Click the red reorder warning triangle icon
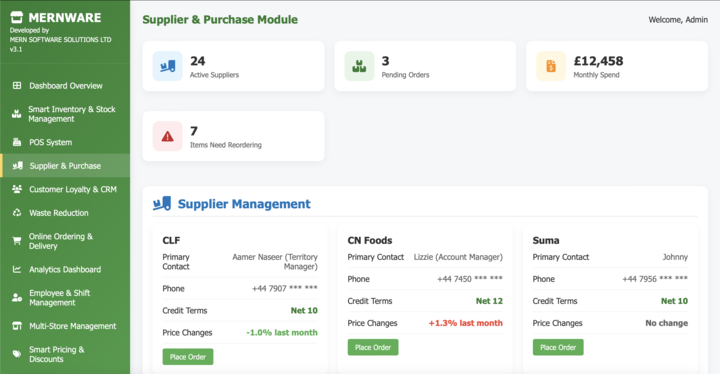Viewport: 720px width, 374px height. click(168, 136)
